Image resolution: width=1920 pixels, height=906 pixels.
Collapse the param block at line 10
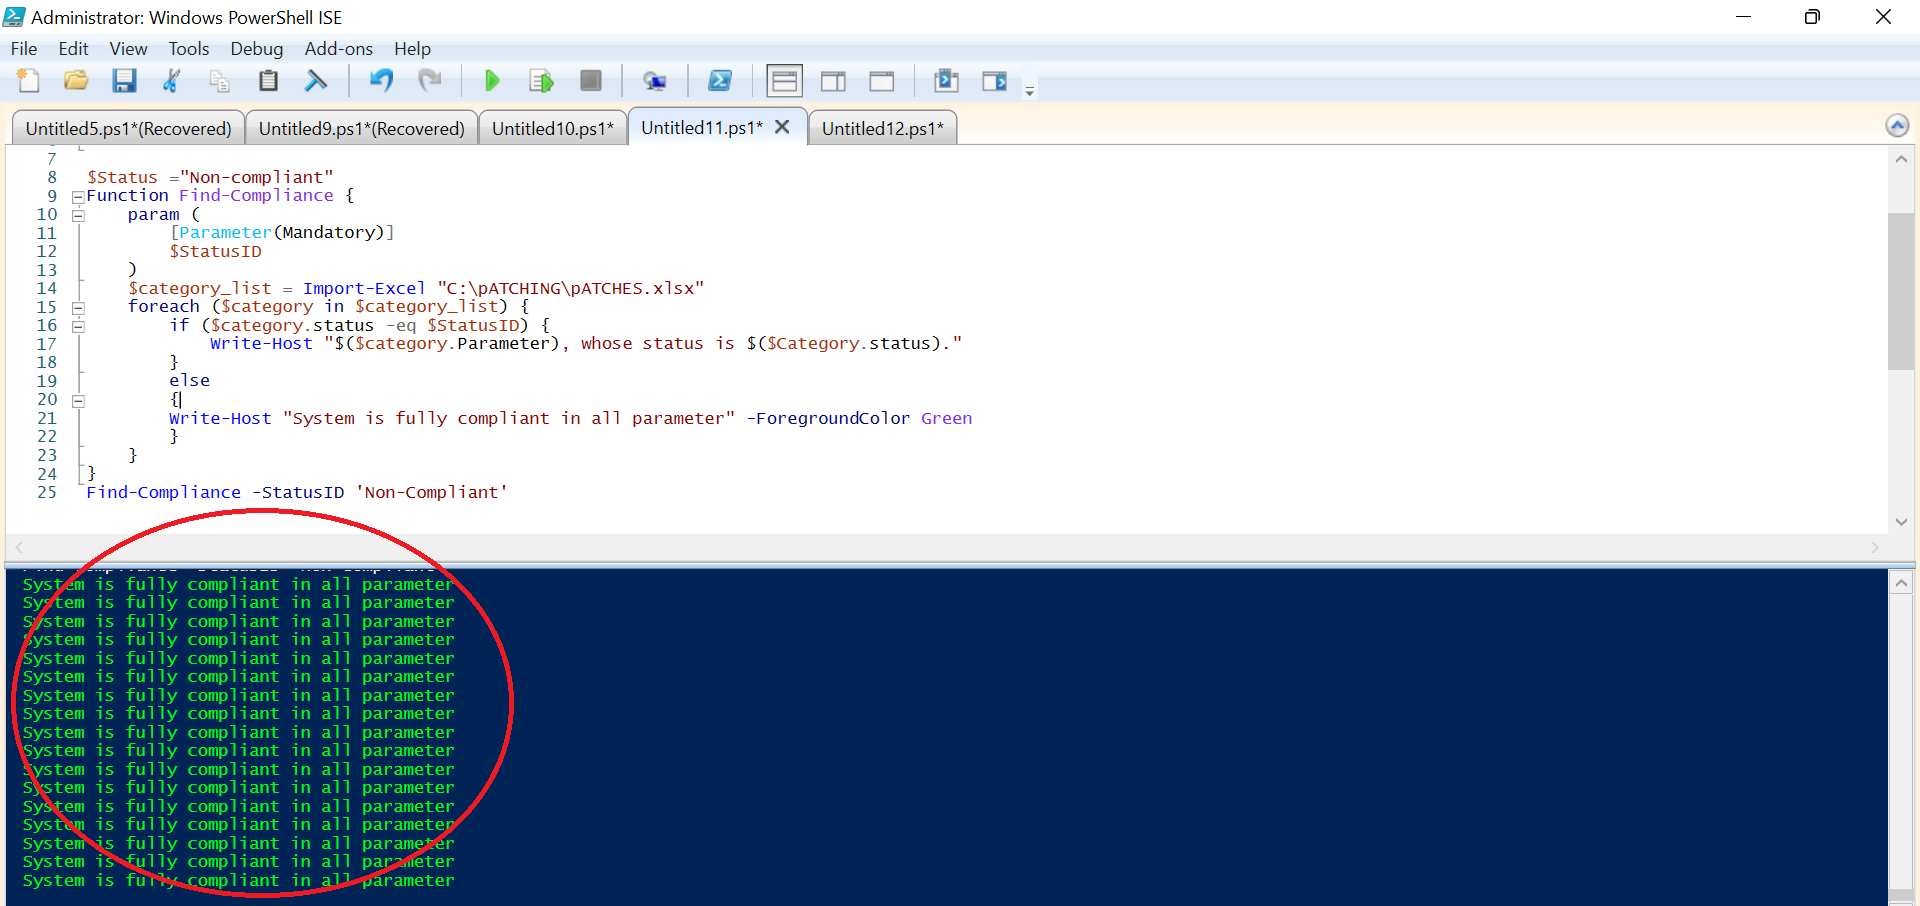[x=78, y=215]
